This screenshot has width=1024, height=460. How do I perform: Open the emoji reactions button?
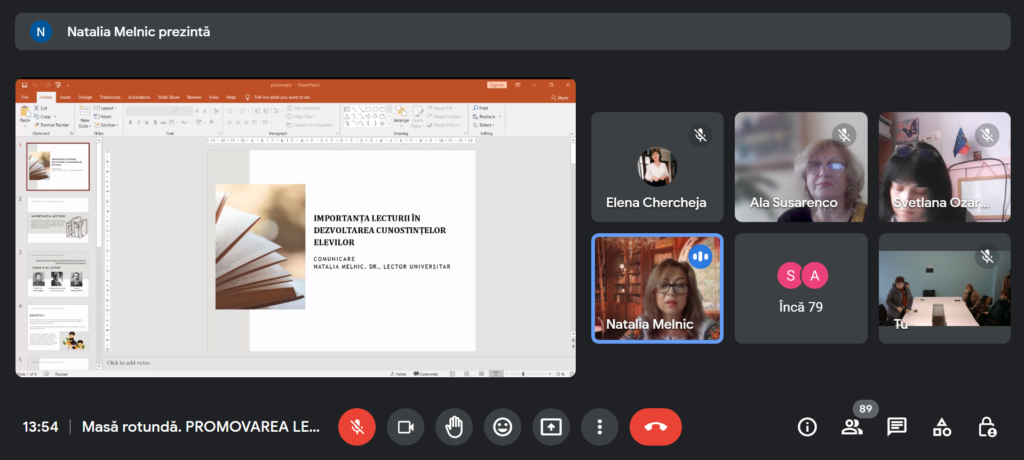click(502, 427)
